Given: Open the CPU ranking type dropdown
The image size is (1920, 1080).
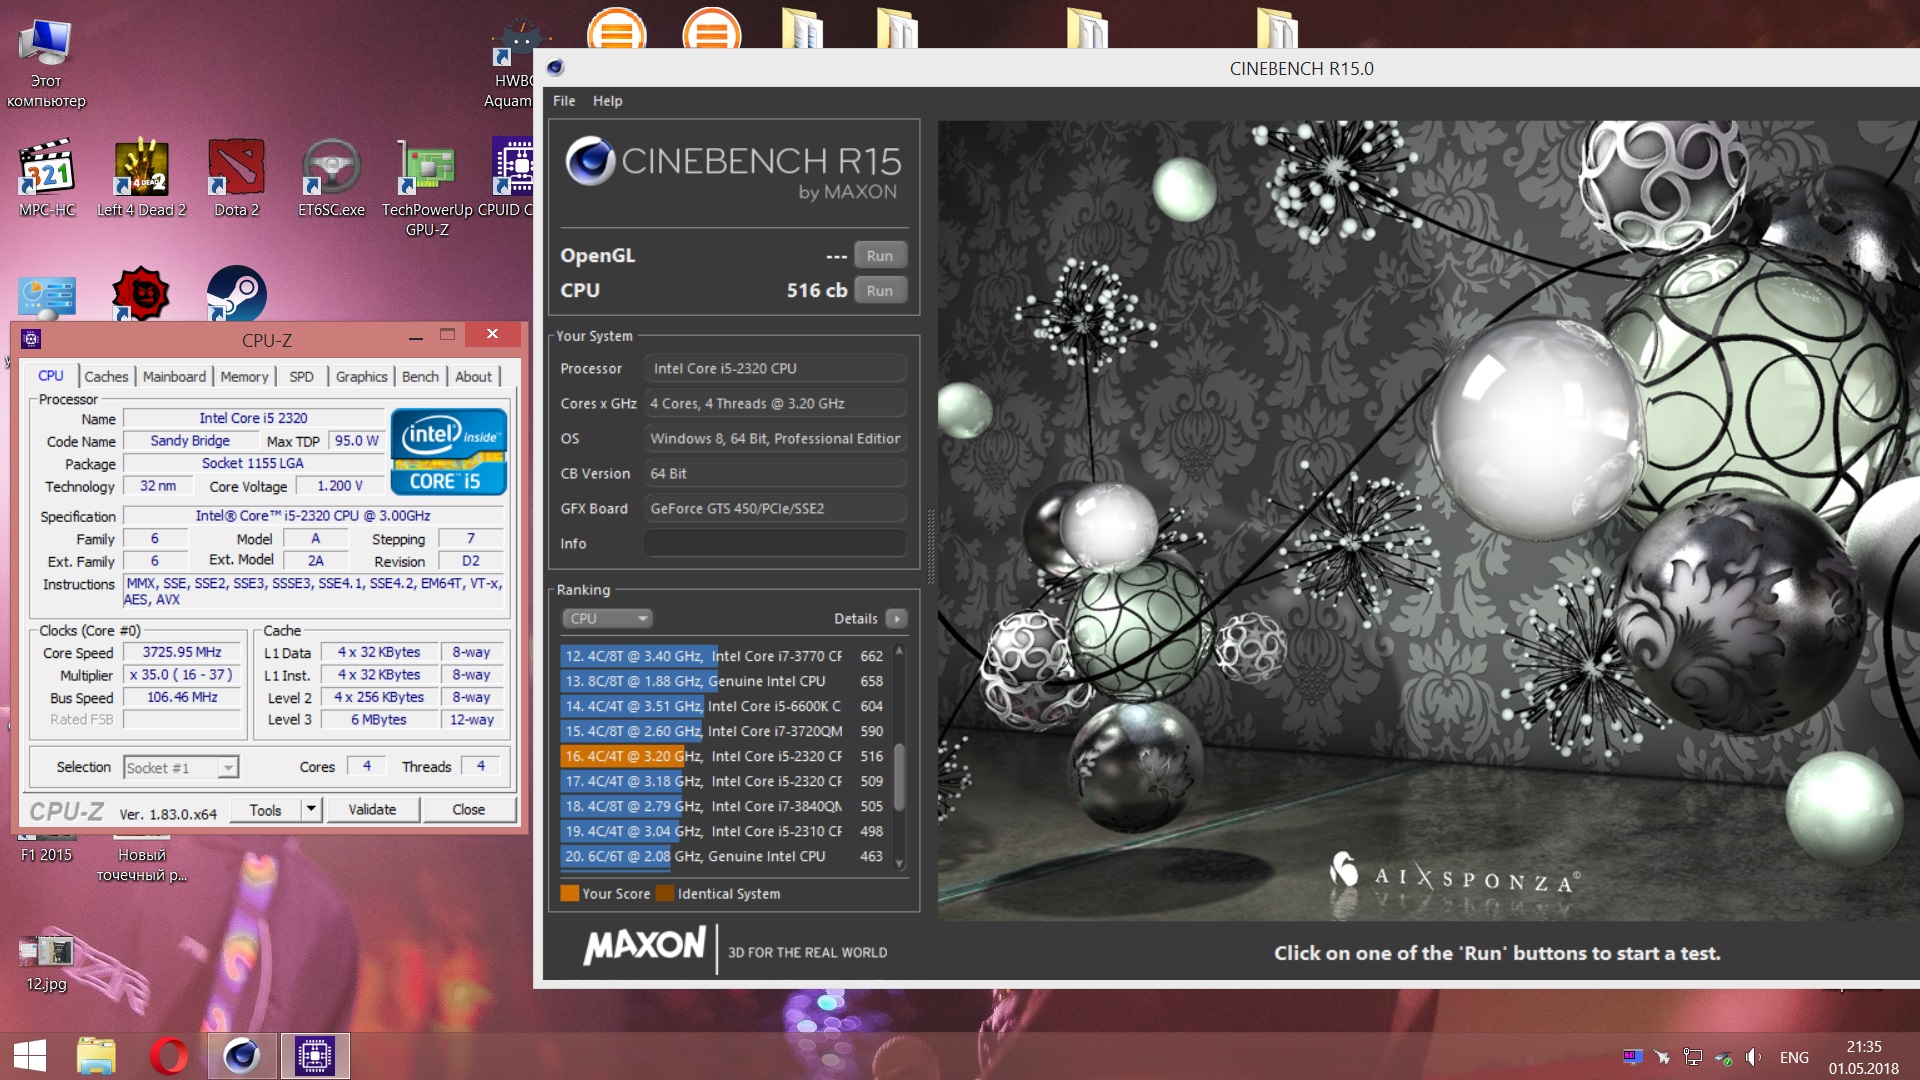Looking at the screenshot, I should pos(607,618).
